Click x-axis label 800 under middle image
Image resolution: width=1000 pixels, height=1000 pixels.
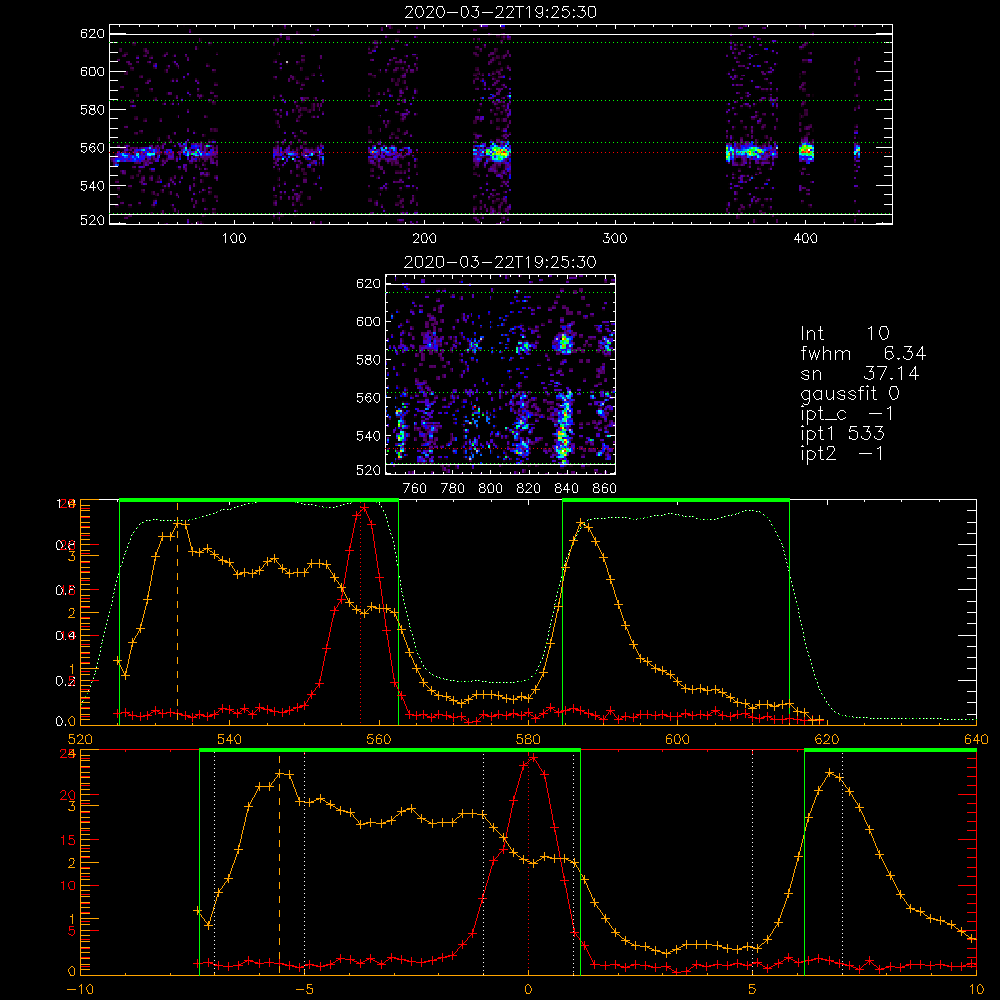(x=490, y=489)
